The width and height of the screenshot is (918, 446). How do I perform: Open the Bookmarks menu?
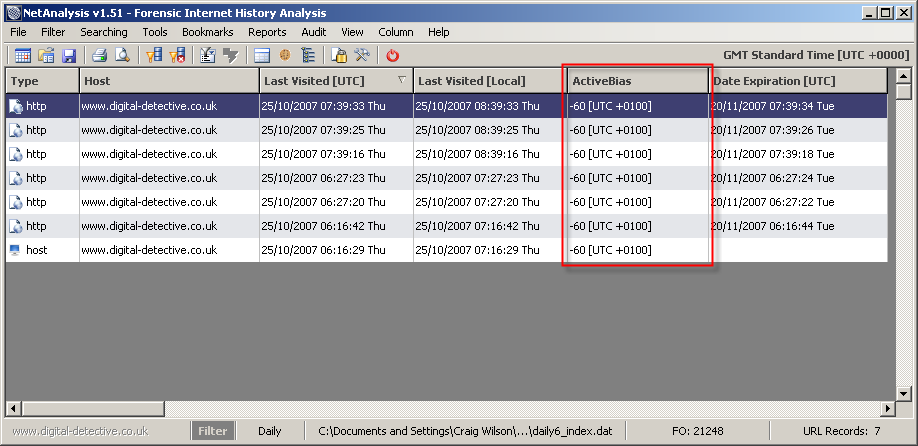pyautogui.click(x=208, y=32)
